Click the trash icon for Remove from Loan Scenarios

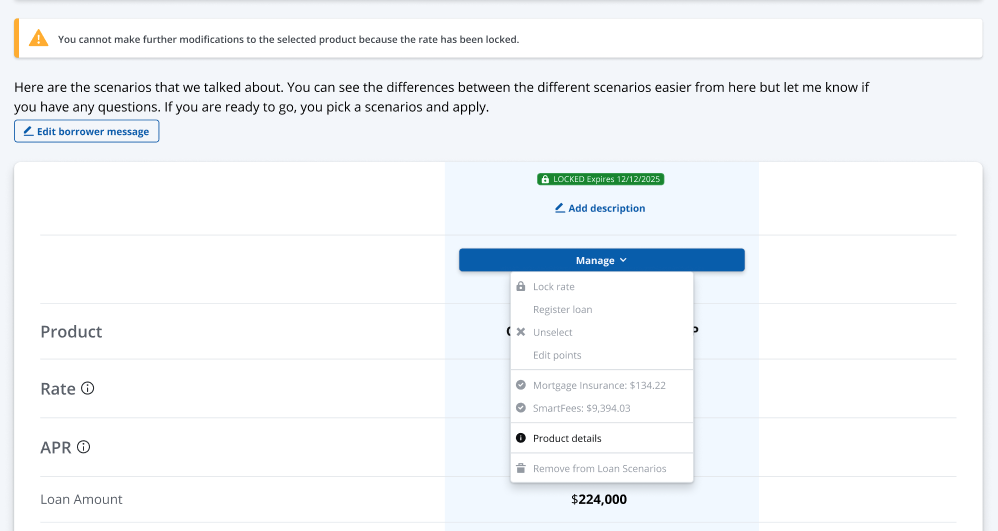point(520,468)
